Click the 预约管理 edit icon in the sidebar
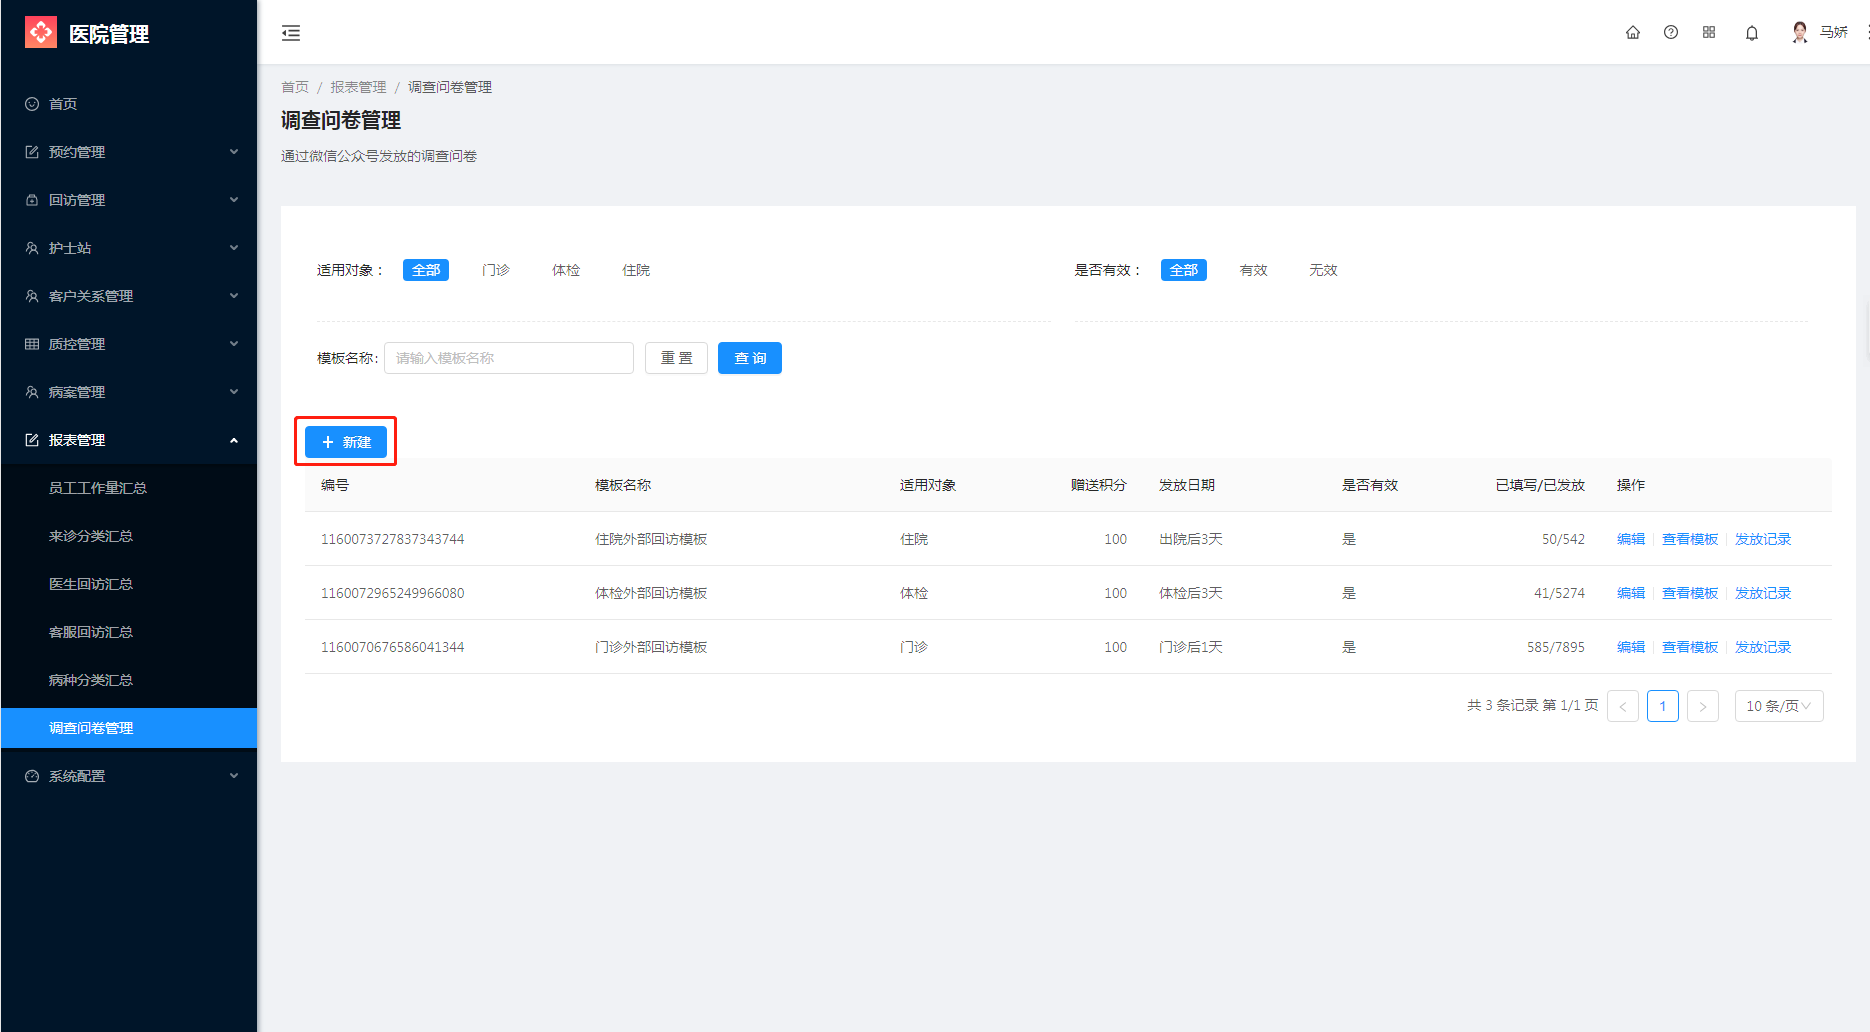The image size is (1870, 1032). (x=32, y=152)
